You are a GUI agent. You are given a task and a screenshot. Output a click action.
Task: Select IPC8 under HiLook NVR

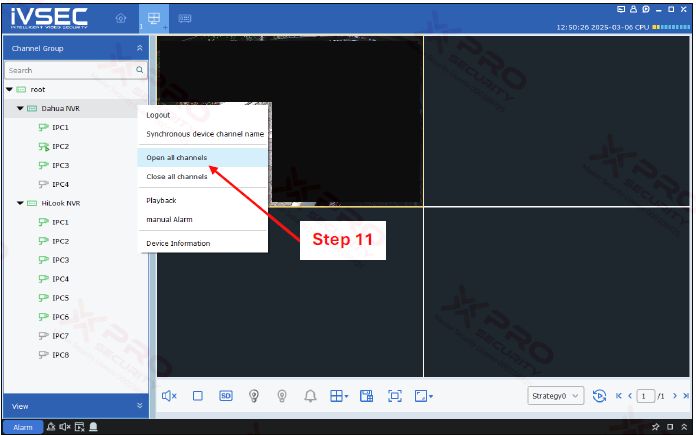(x=60, y=355)
